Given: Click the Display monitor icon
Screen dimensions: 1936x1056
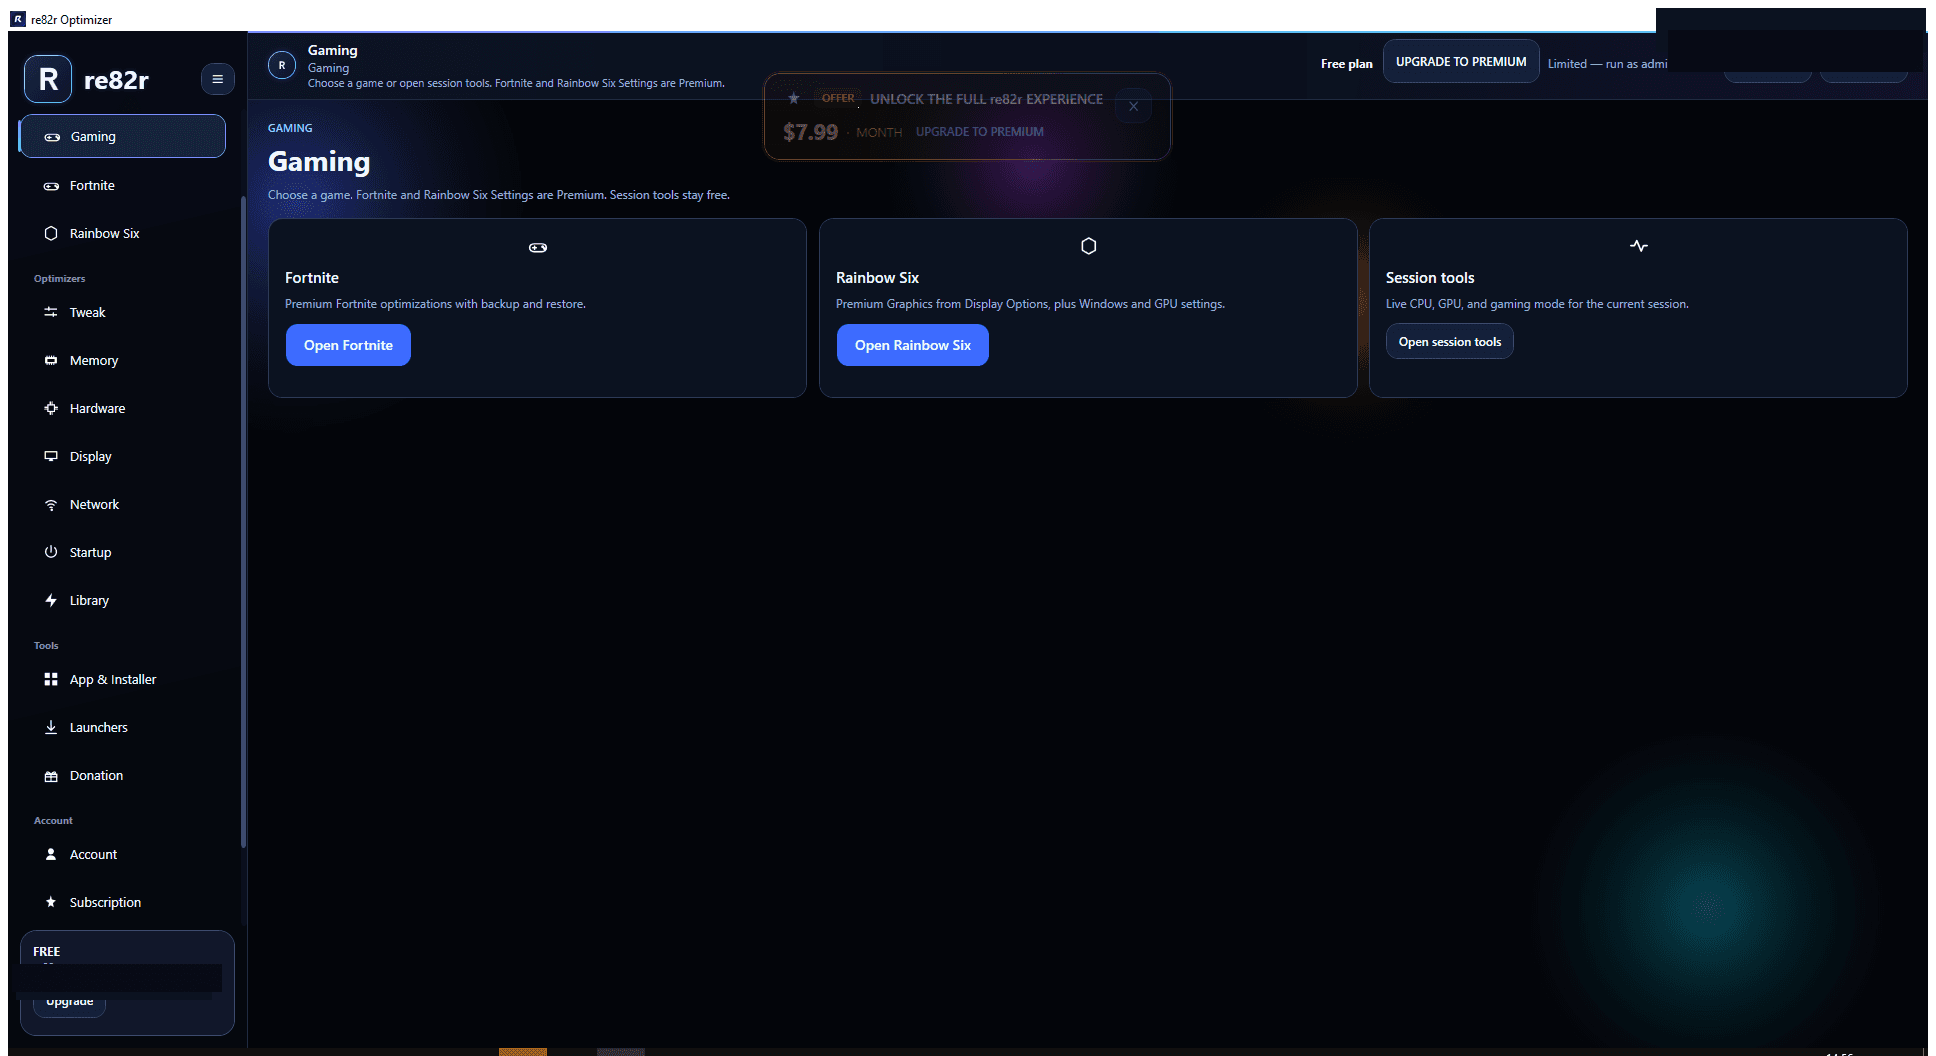Looking at the screenshot, I should (51, 456).
